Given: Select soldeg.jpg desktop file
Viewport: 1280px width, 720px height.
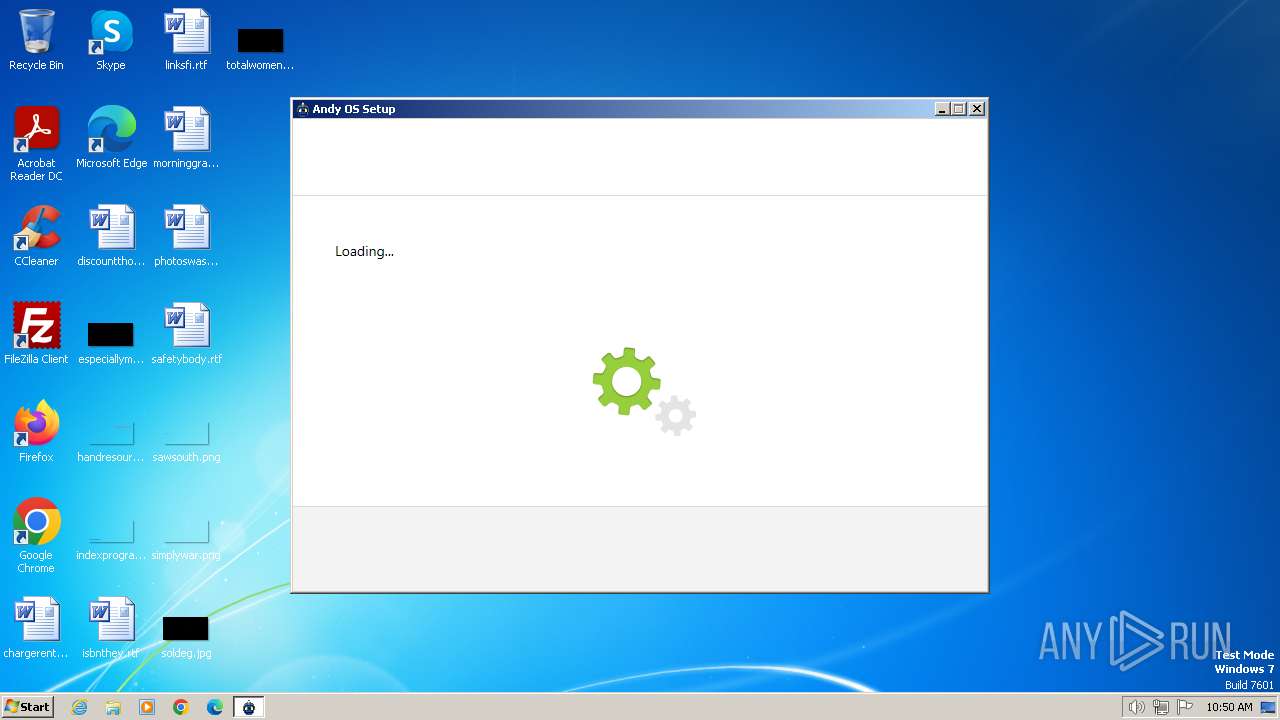Looking at the screenshot, I should (x=186, y=637).
